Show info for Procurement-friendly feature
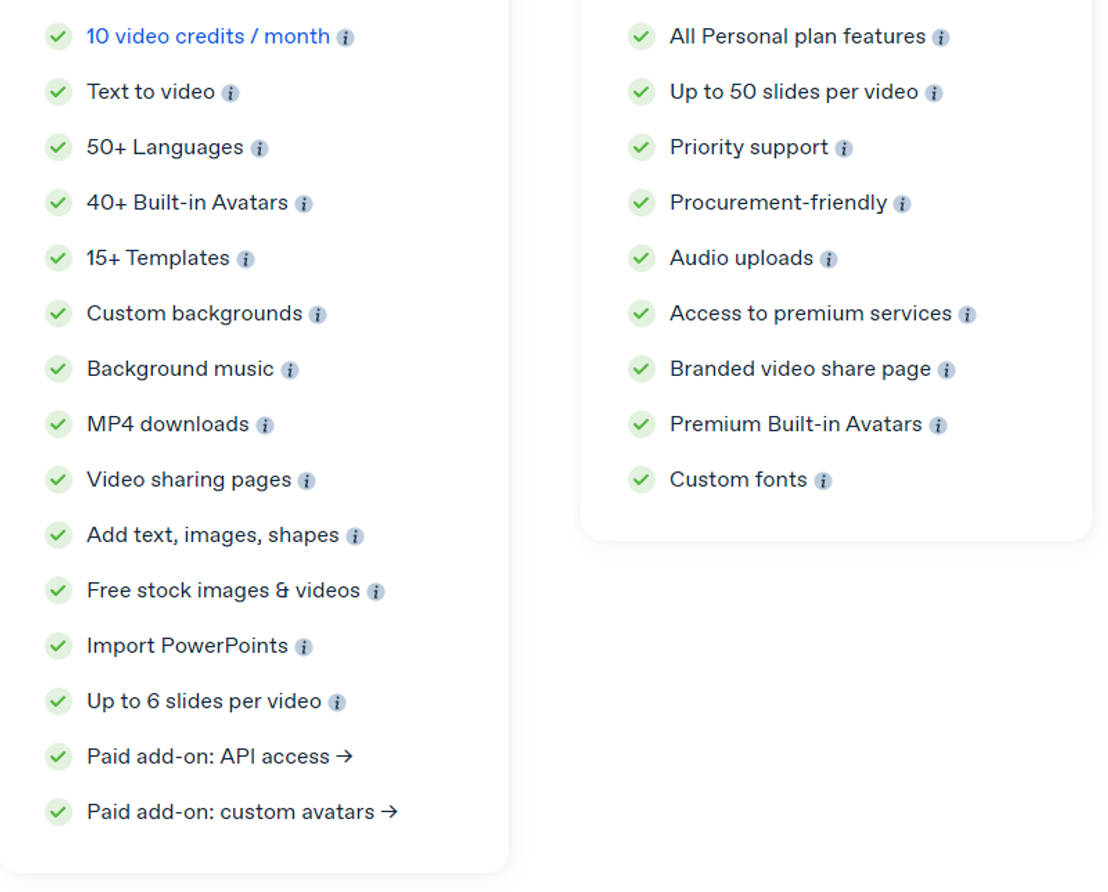1108x892 pixels. coord(902,204)
